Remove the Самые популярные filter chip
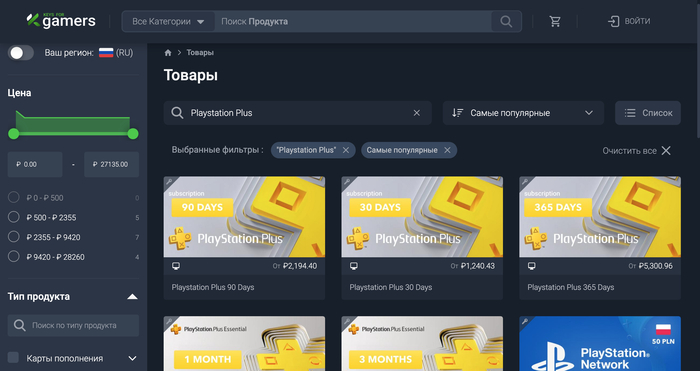Viewport: 700px width, 371px height. tap(447, 150)
